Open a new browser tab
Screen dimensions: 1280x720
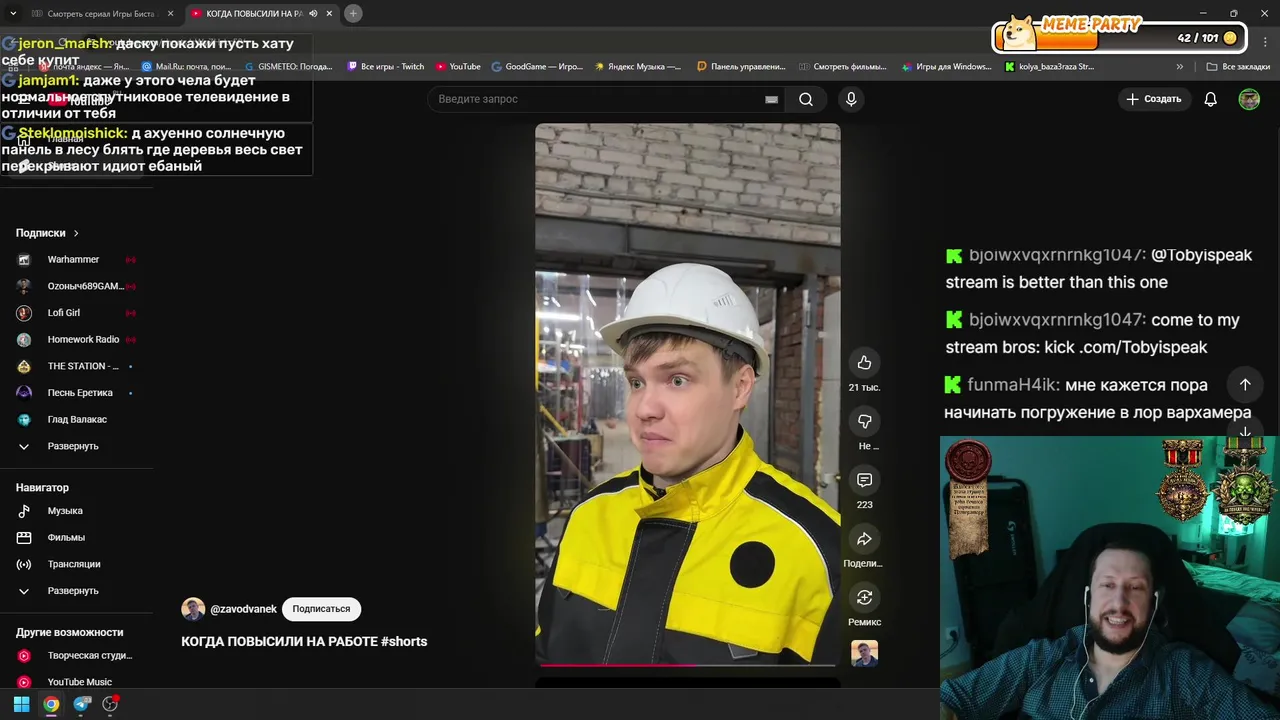coord(353,13)
